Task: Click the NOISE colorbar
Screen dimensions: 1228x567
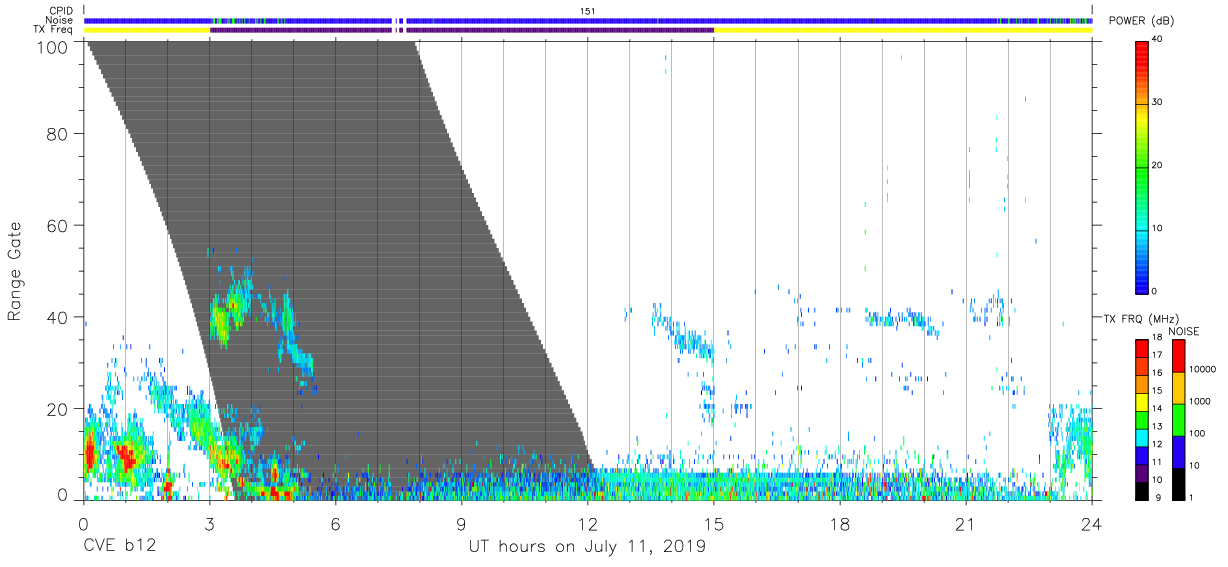Action: click(x=1179, y=419)
